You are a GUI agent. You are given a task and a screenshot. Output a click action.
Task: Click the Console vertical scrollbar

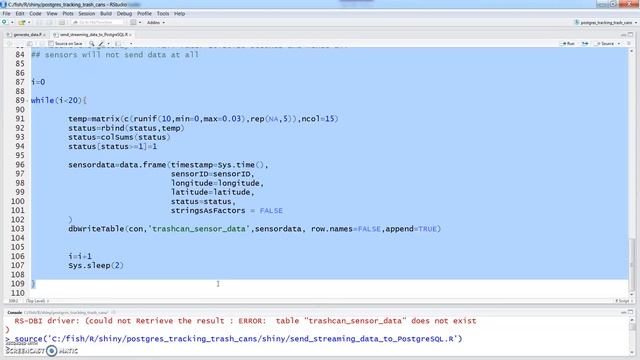pos(632,336)
